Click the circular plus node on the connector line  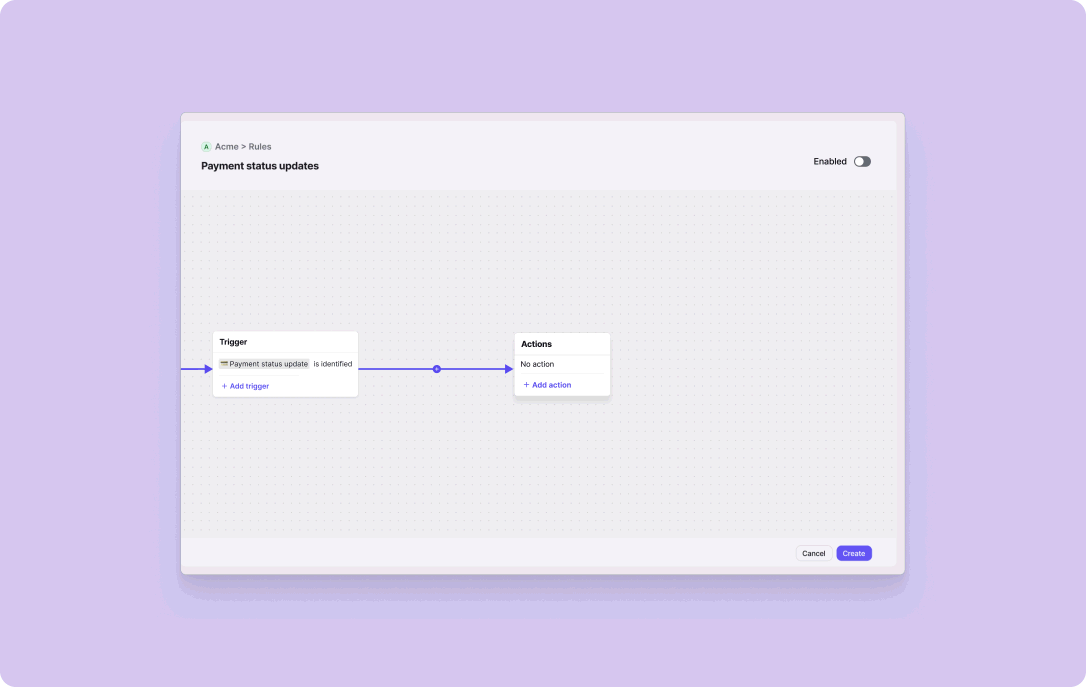(437, 369)
